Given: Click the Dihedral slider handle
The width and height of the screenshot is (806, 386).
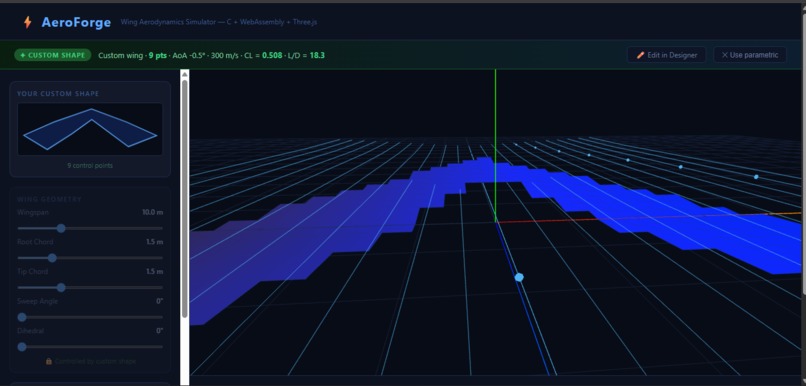Looking at the screenshot, I should 22,347.
